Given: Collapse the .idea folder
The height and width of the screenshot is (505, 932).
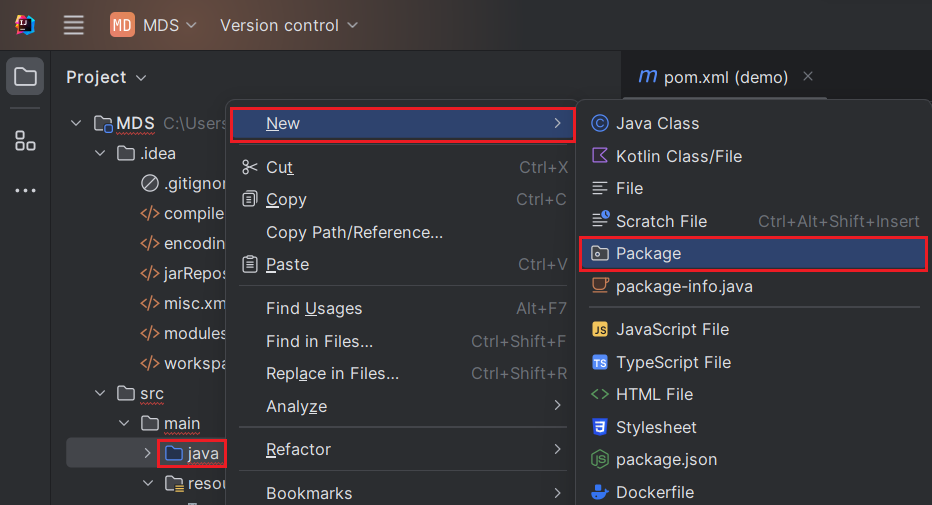Looking at the screenshot, I should (x=100, y=153).
